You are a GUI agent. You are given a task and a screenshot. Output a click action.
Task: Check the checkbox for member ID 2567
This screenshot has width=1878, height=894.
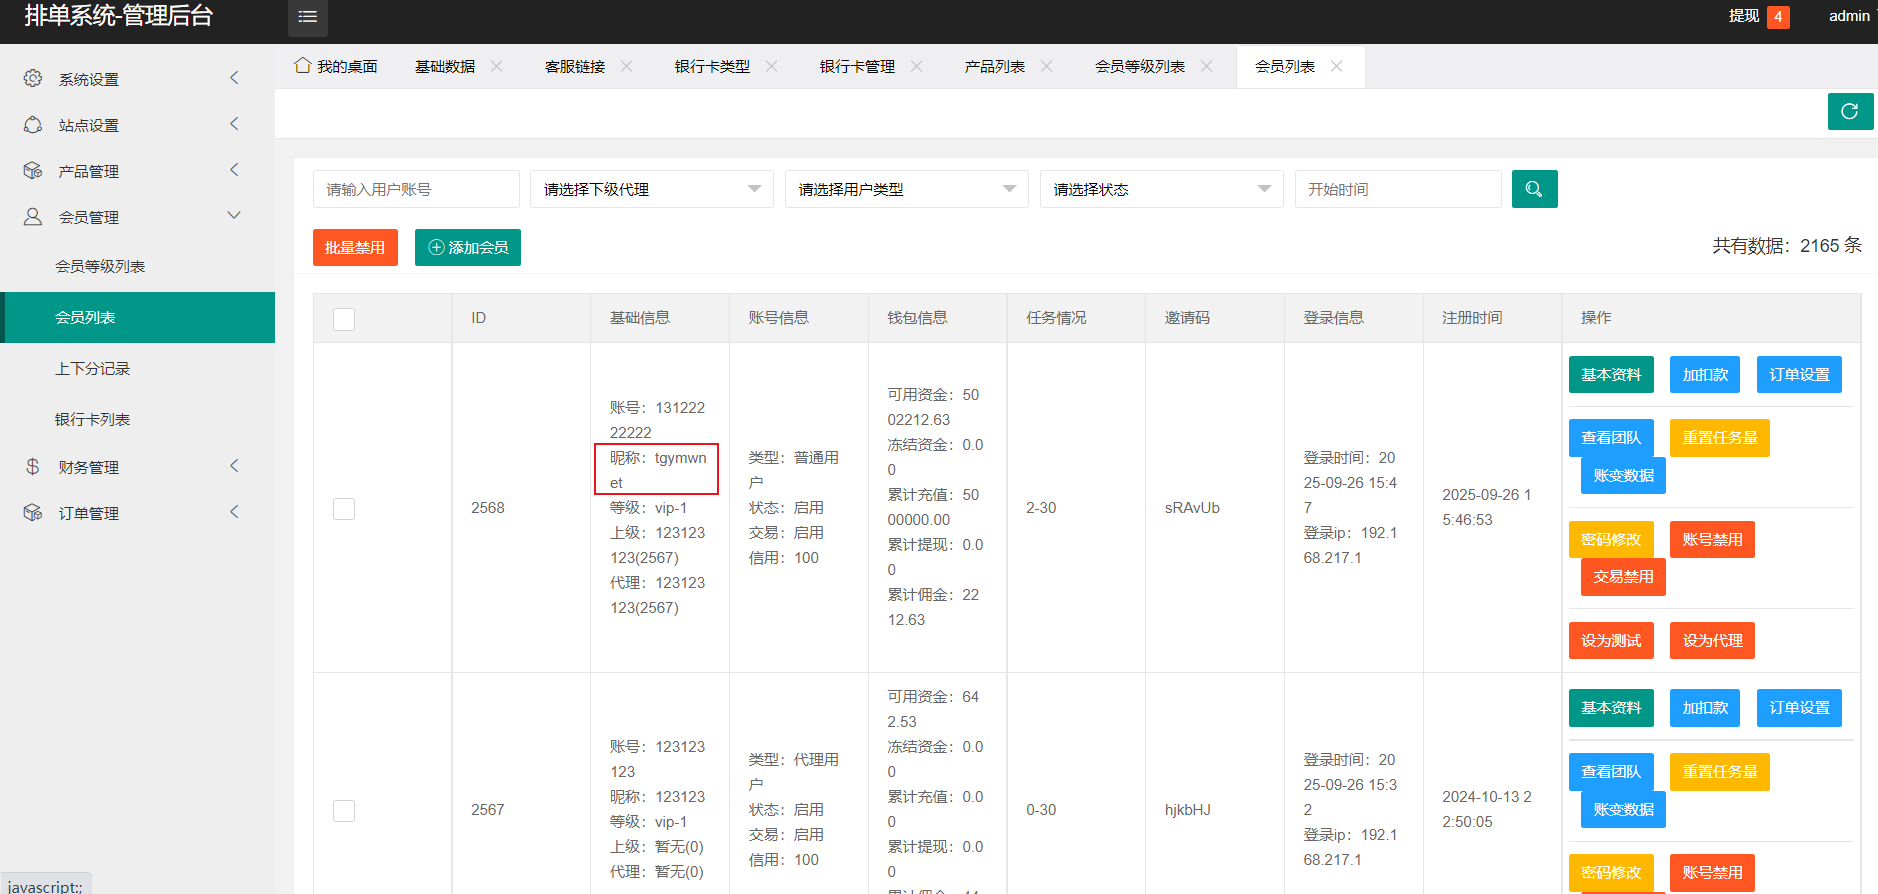click(x=344, y=810)
